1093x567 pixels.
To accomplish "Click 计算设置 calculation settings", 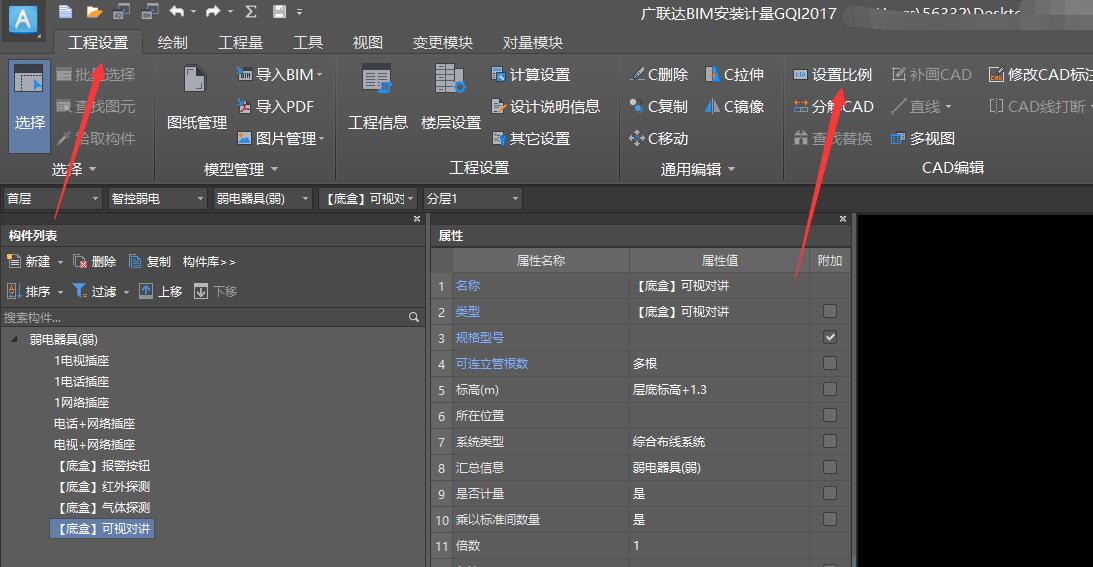I will coord(531,75).
